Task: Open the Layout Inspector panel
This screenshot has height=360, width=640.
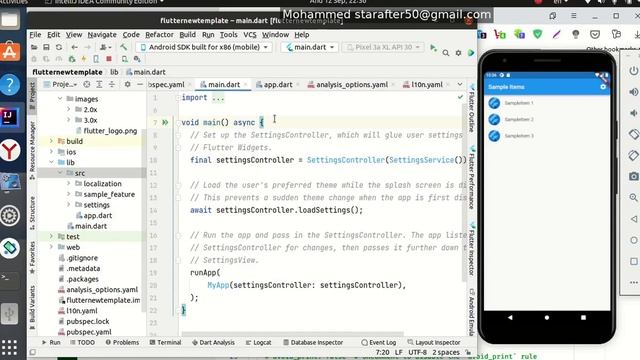Action: tap(434, 342)
